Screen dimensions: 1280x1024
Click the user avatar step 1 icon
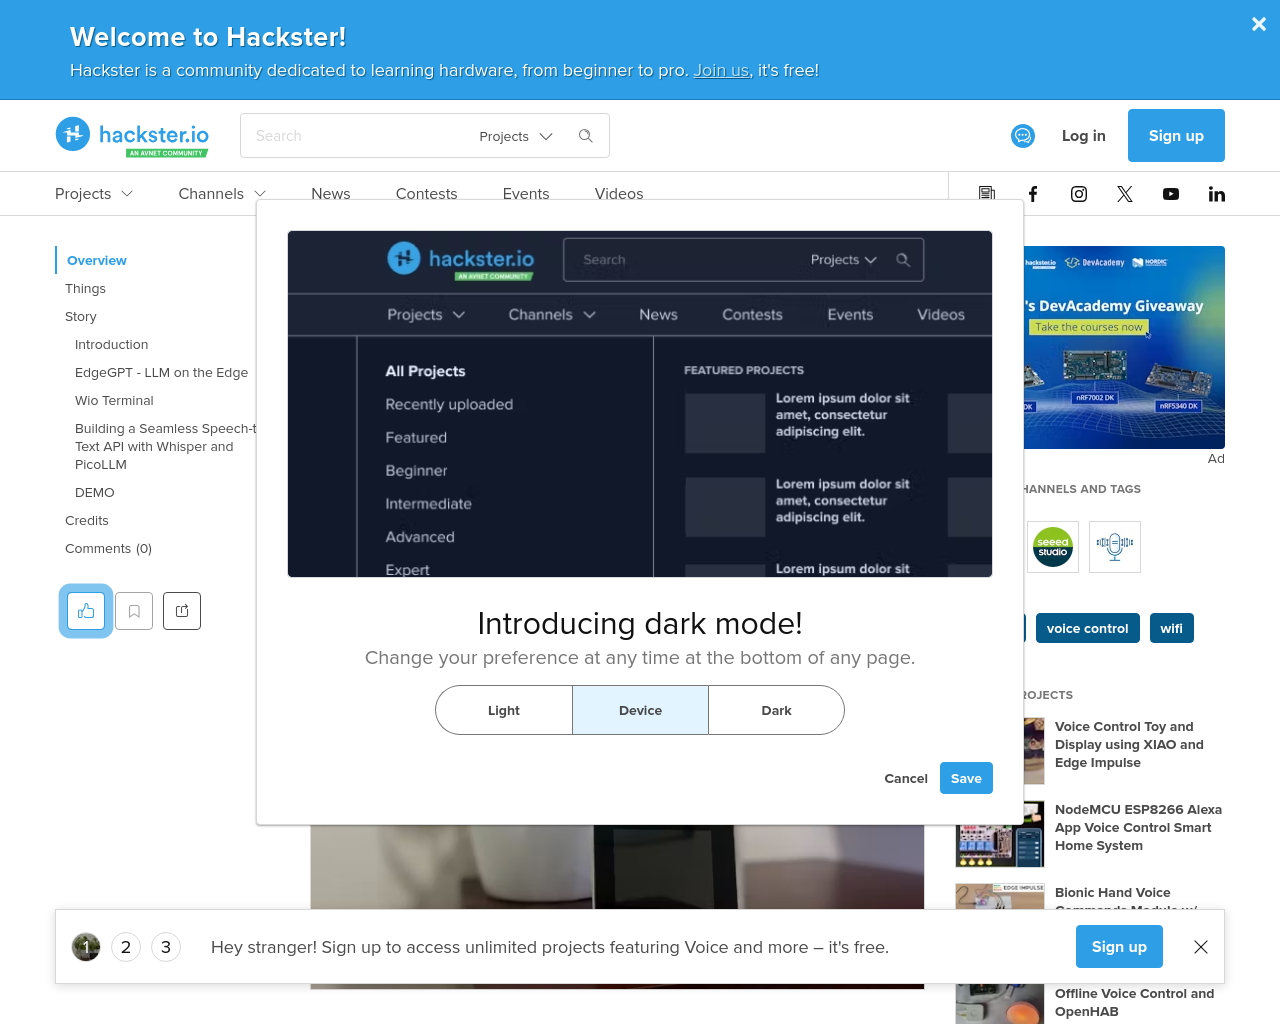[86, 947]
